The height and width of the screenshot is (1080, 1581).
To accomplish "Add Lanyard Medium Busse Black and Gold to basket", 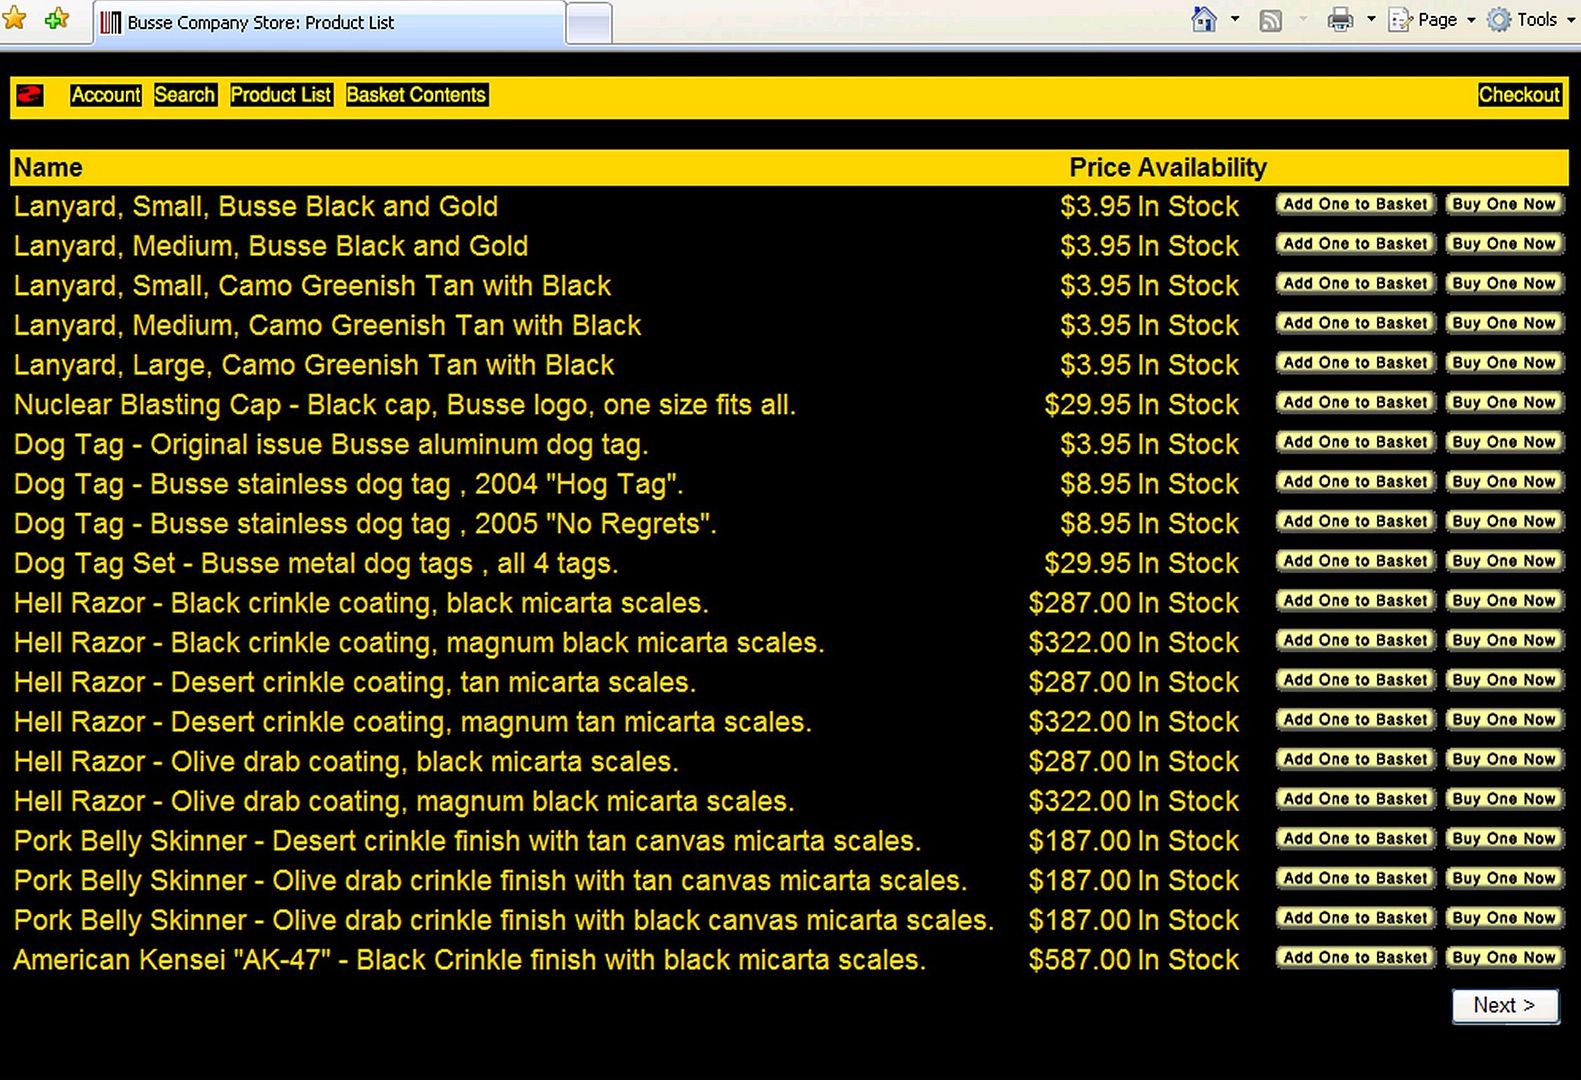I will click(x=1356, y=244).
